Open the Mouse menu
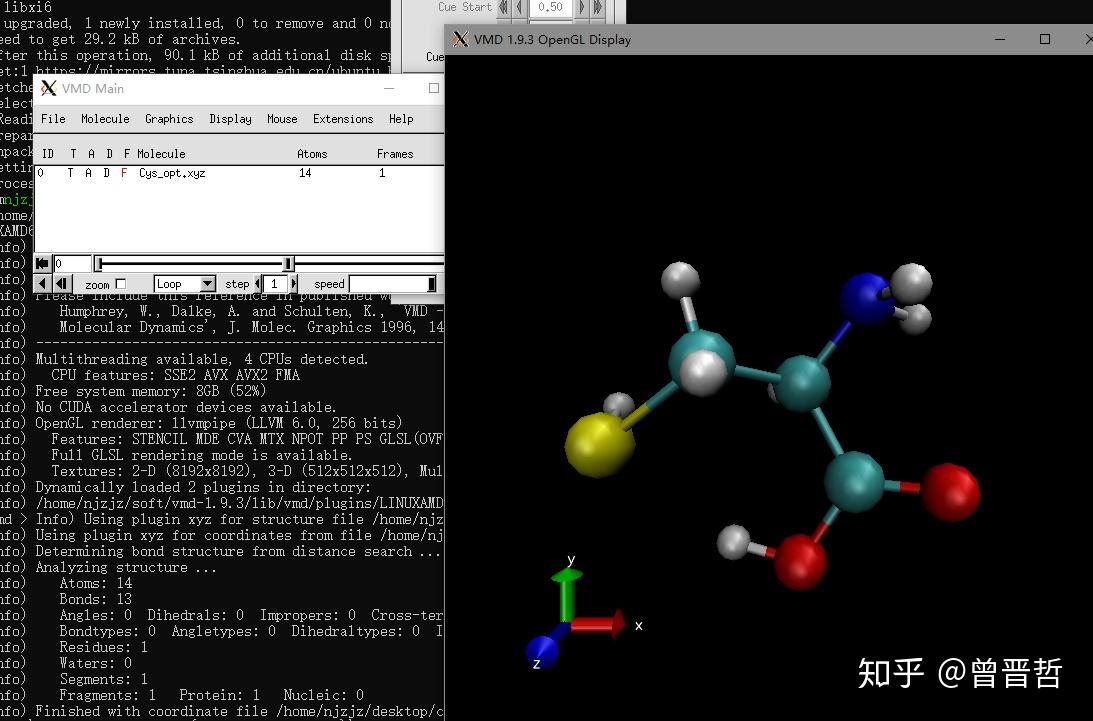Image resolution: width=1093 pixels, height=721 pixels. pyautogui.click(x=282, y=119)
